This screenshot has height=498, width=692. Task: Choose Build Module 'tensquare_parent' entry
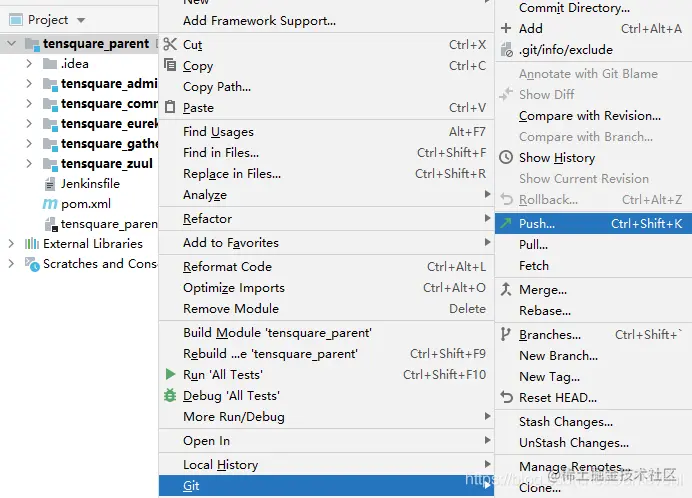tap(326, 332)
